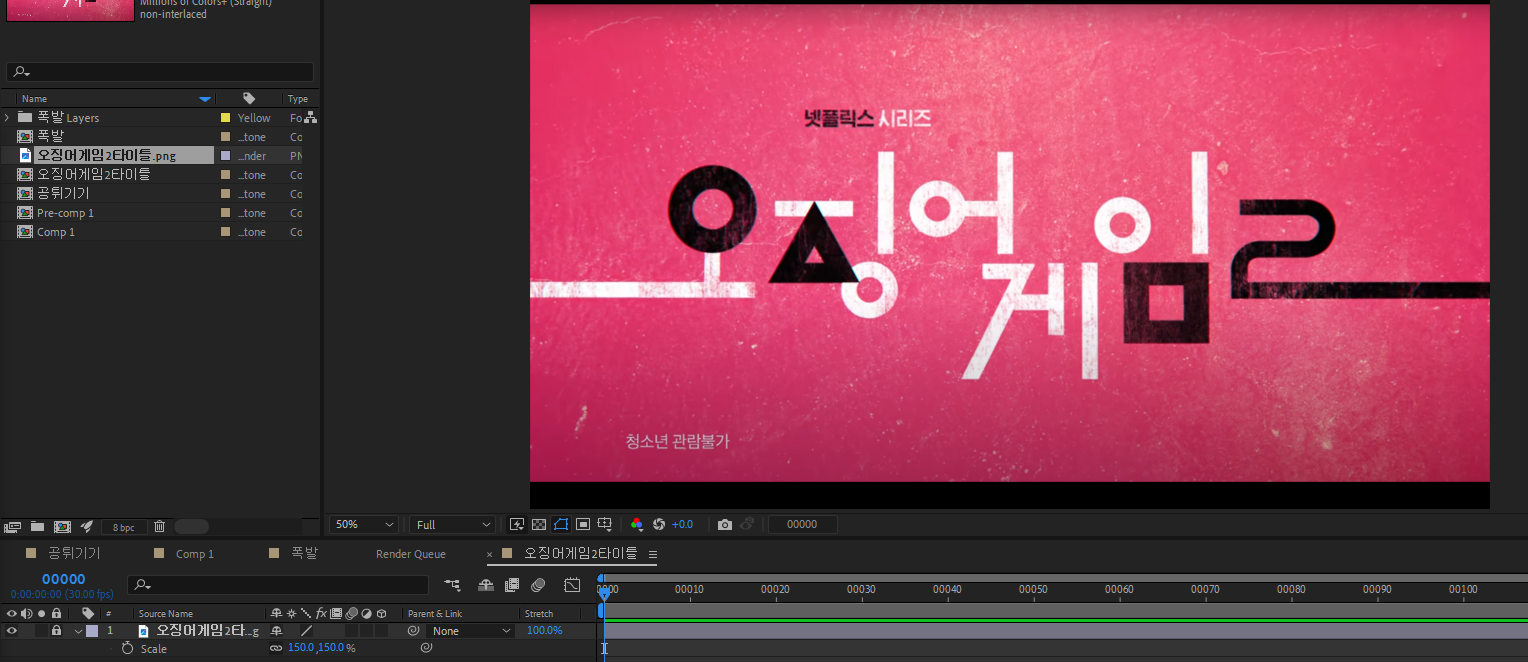Switch to the 폭발 timeline tab
The width and height of the screenshot is (1528, 662).
tap(304, 553)
